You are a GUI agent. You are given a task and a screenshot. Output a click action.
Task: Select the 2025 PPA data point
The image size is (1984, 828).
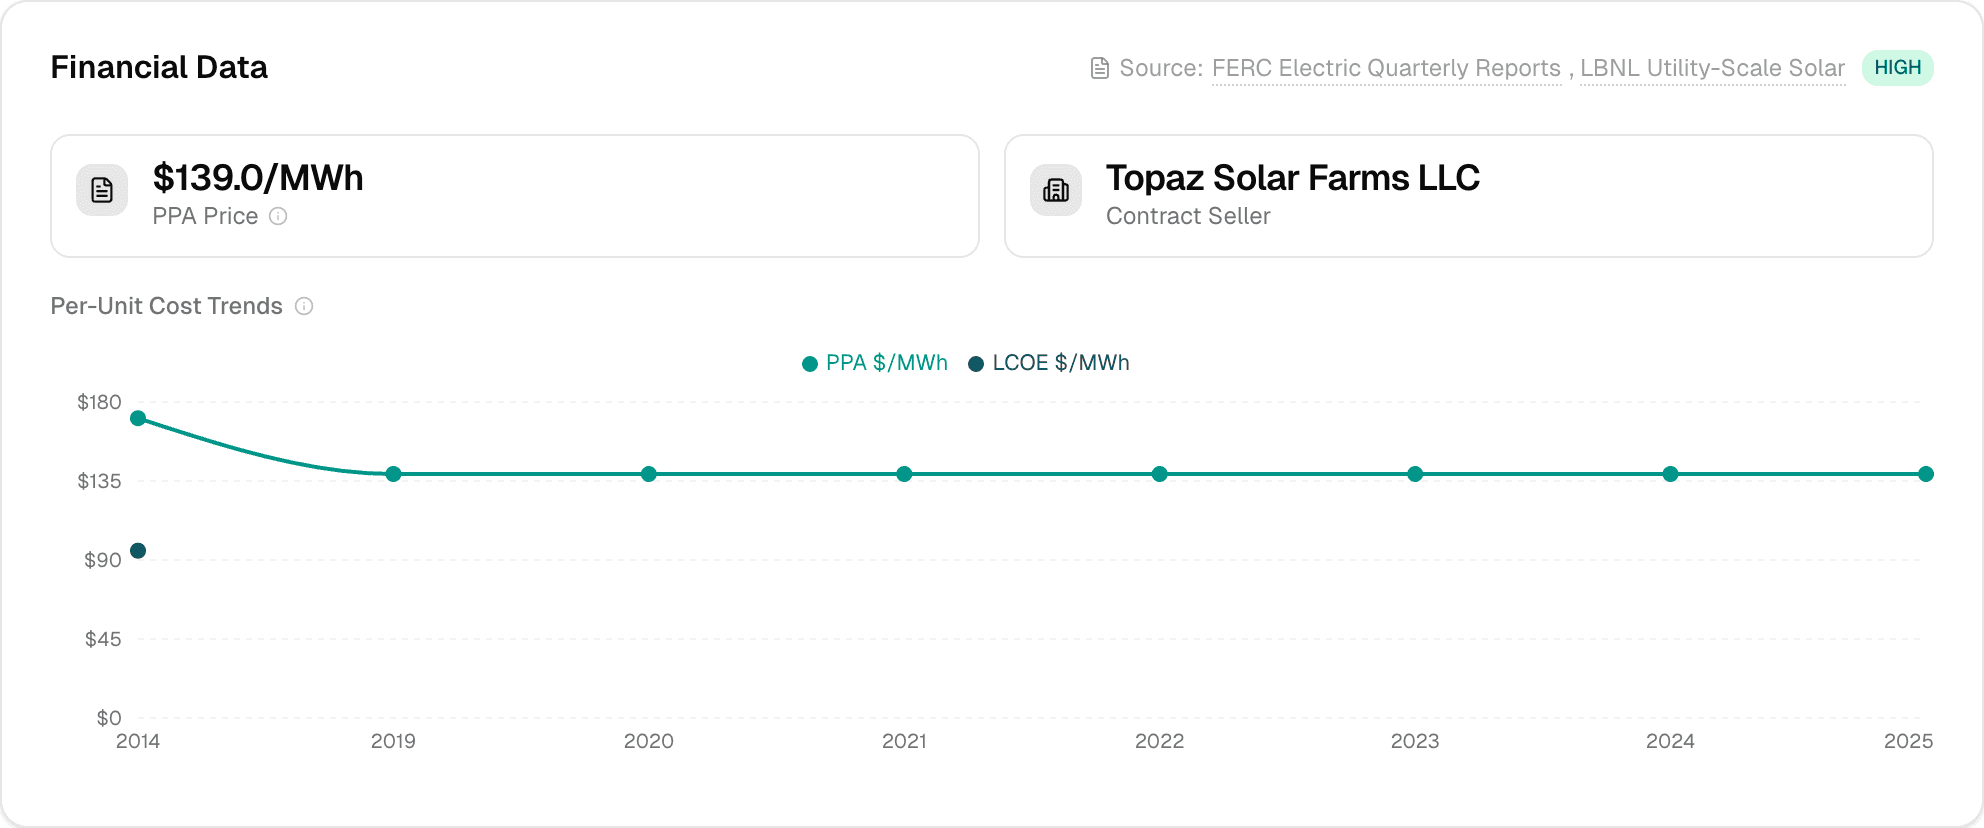click(1926, 474)
